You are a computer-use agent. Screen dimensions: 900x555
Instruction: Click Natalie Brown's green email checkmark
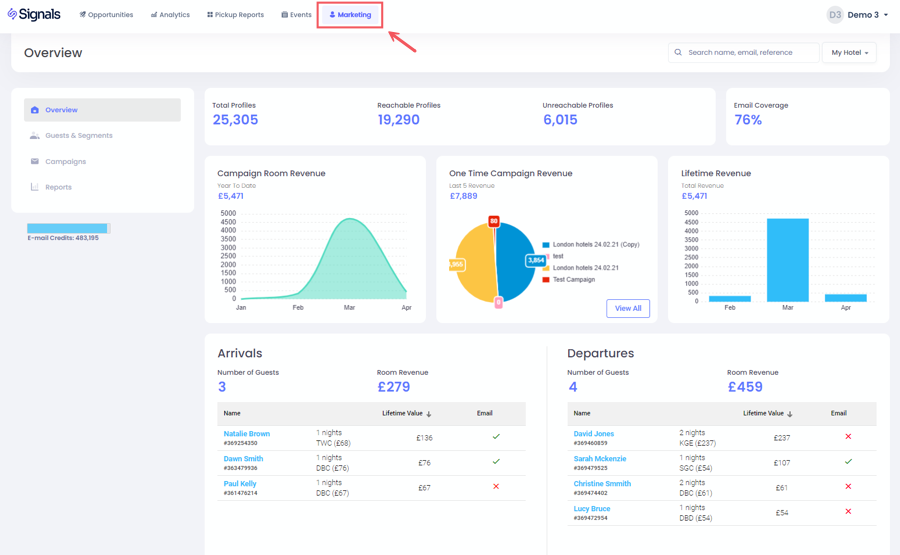pos(496,437)
